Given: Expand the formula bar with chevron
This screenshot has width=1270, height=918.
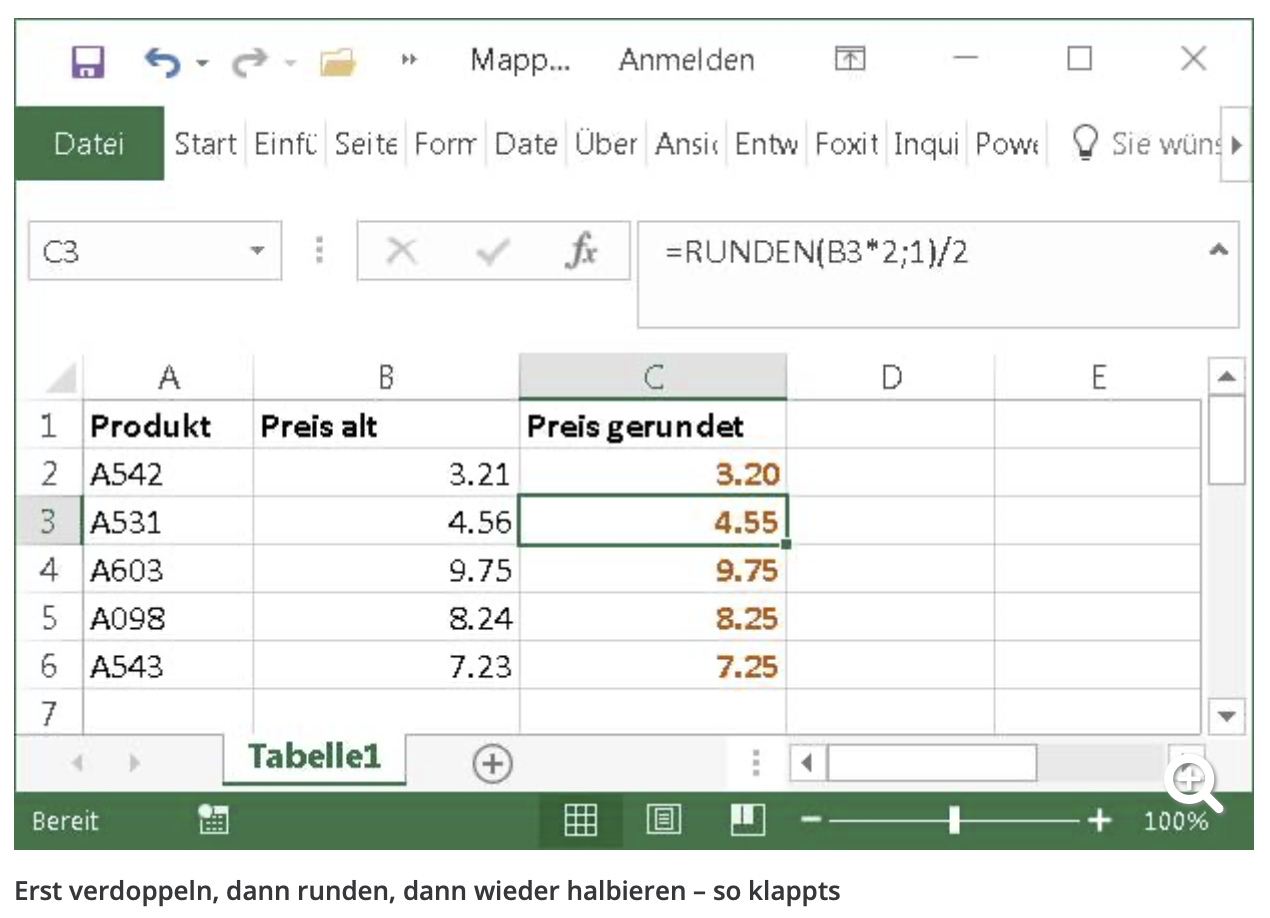Looking at the screenshot, I should 1218,251.
